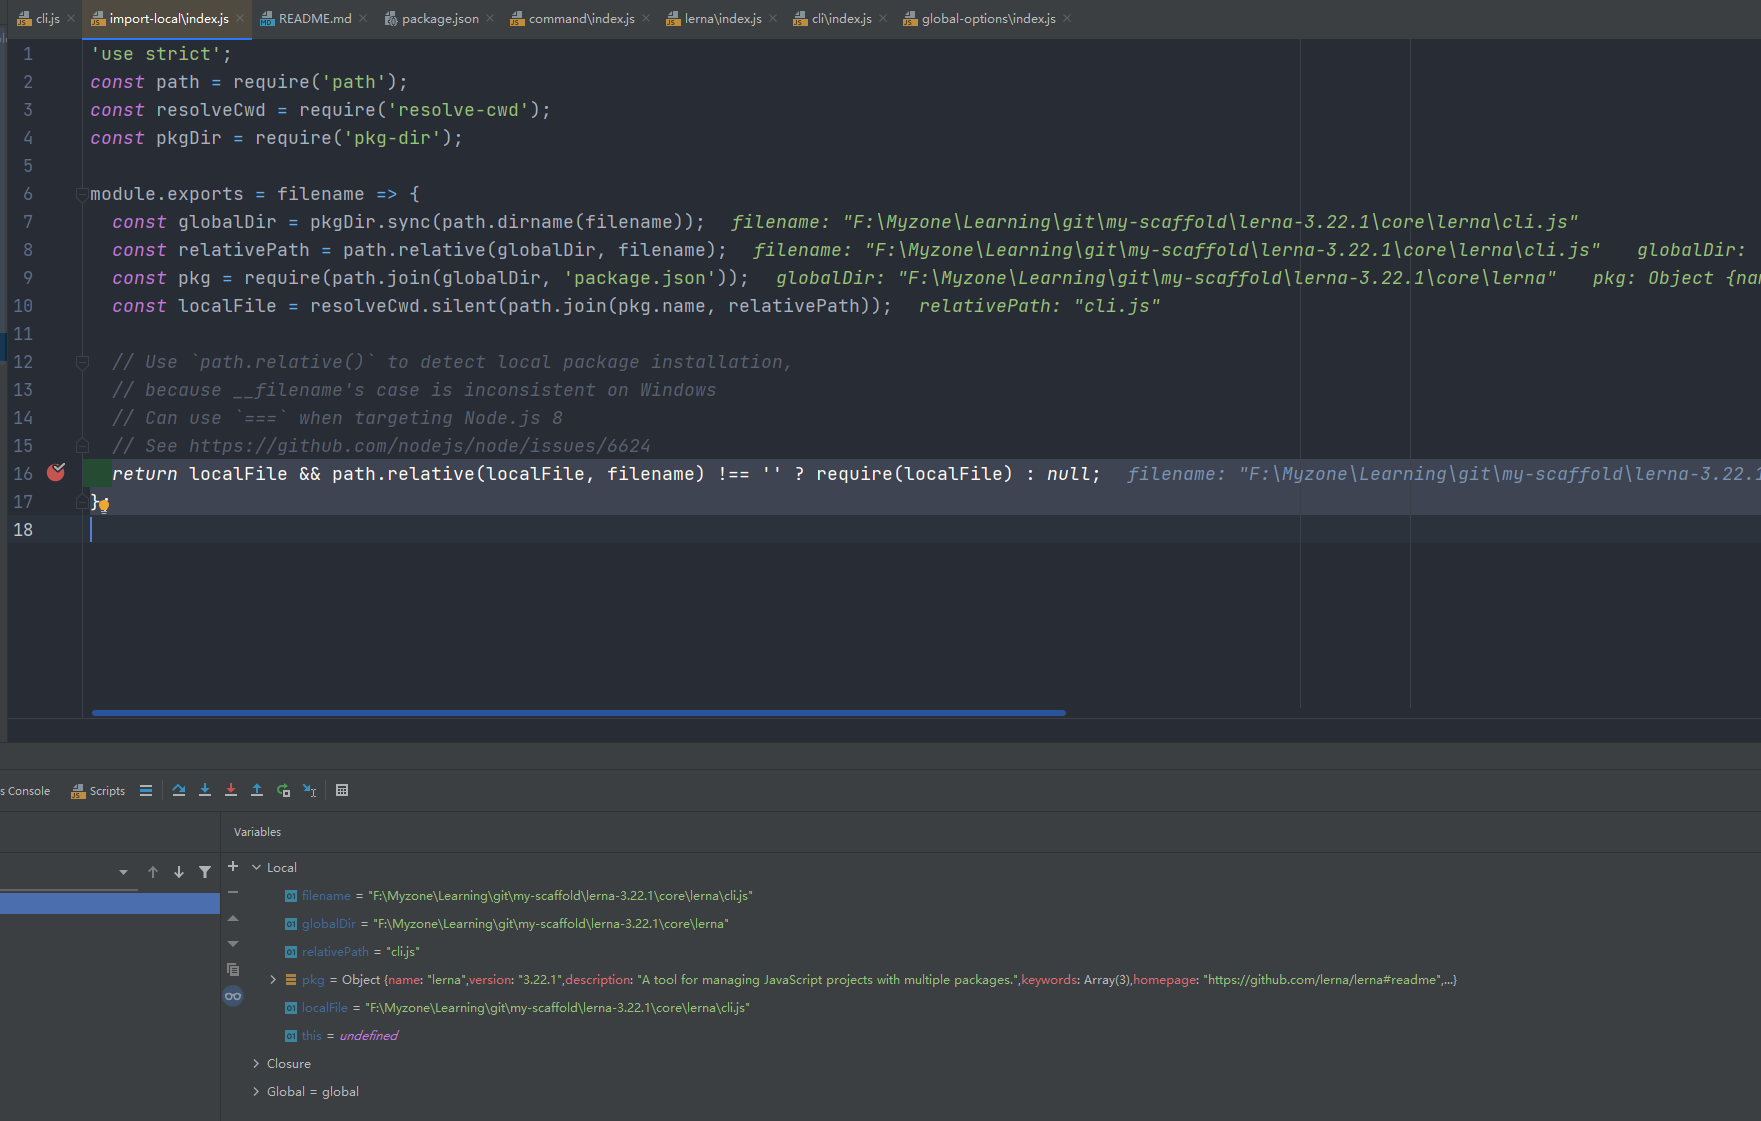
Task: Select the globalDir variable row
Action: tap(990, 924)
